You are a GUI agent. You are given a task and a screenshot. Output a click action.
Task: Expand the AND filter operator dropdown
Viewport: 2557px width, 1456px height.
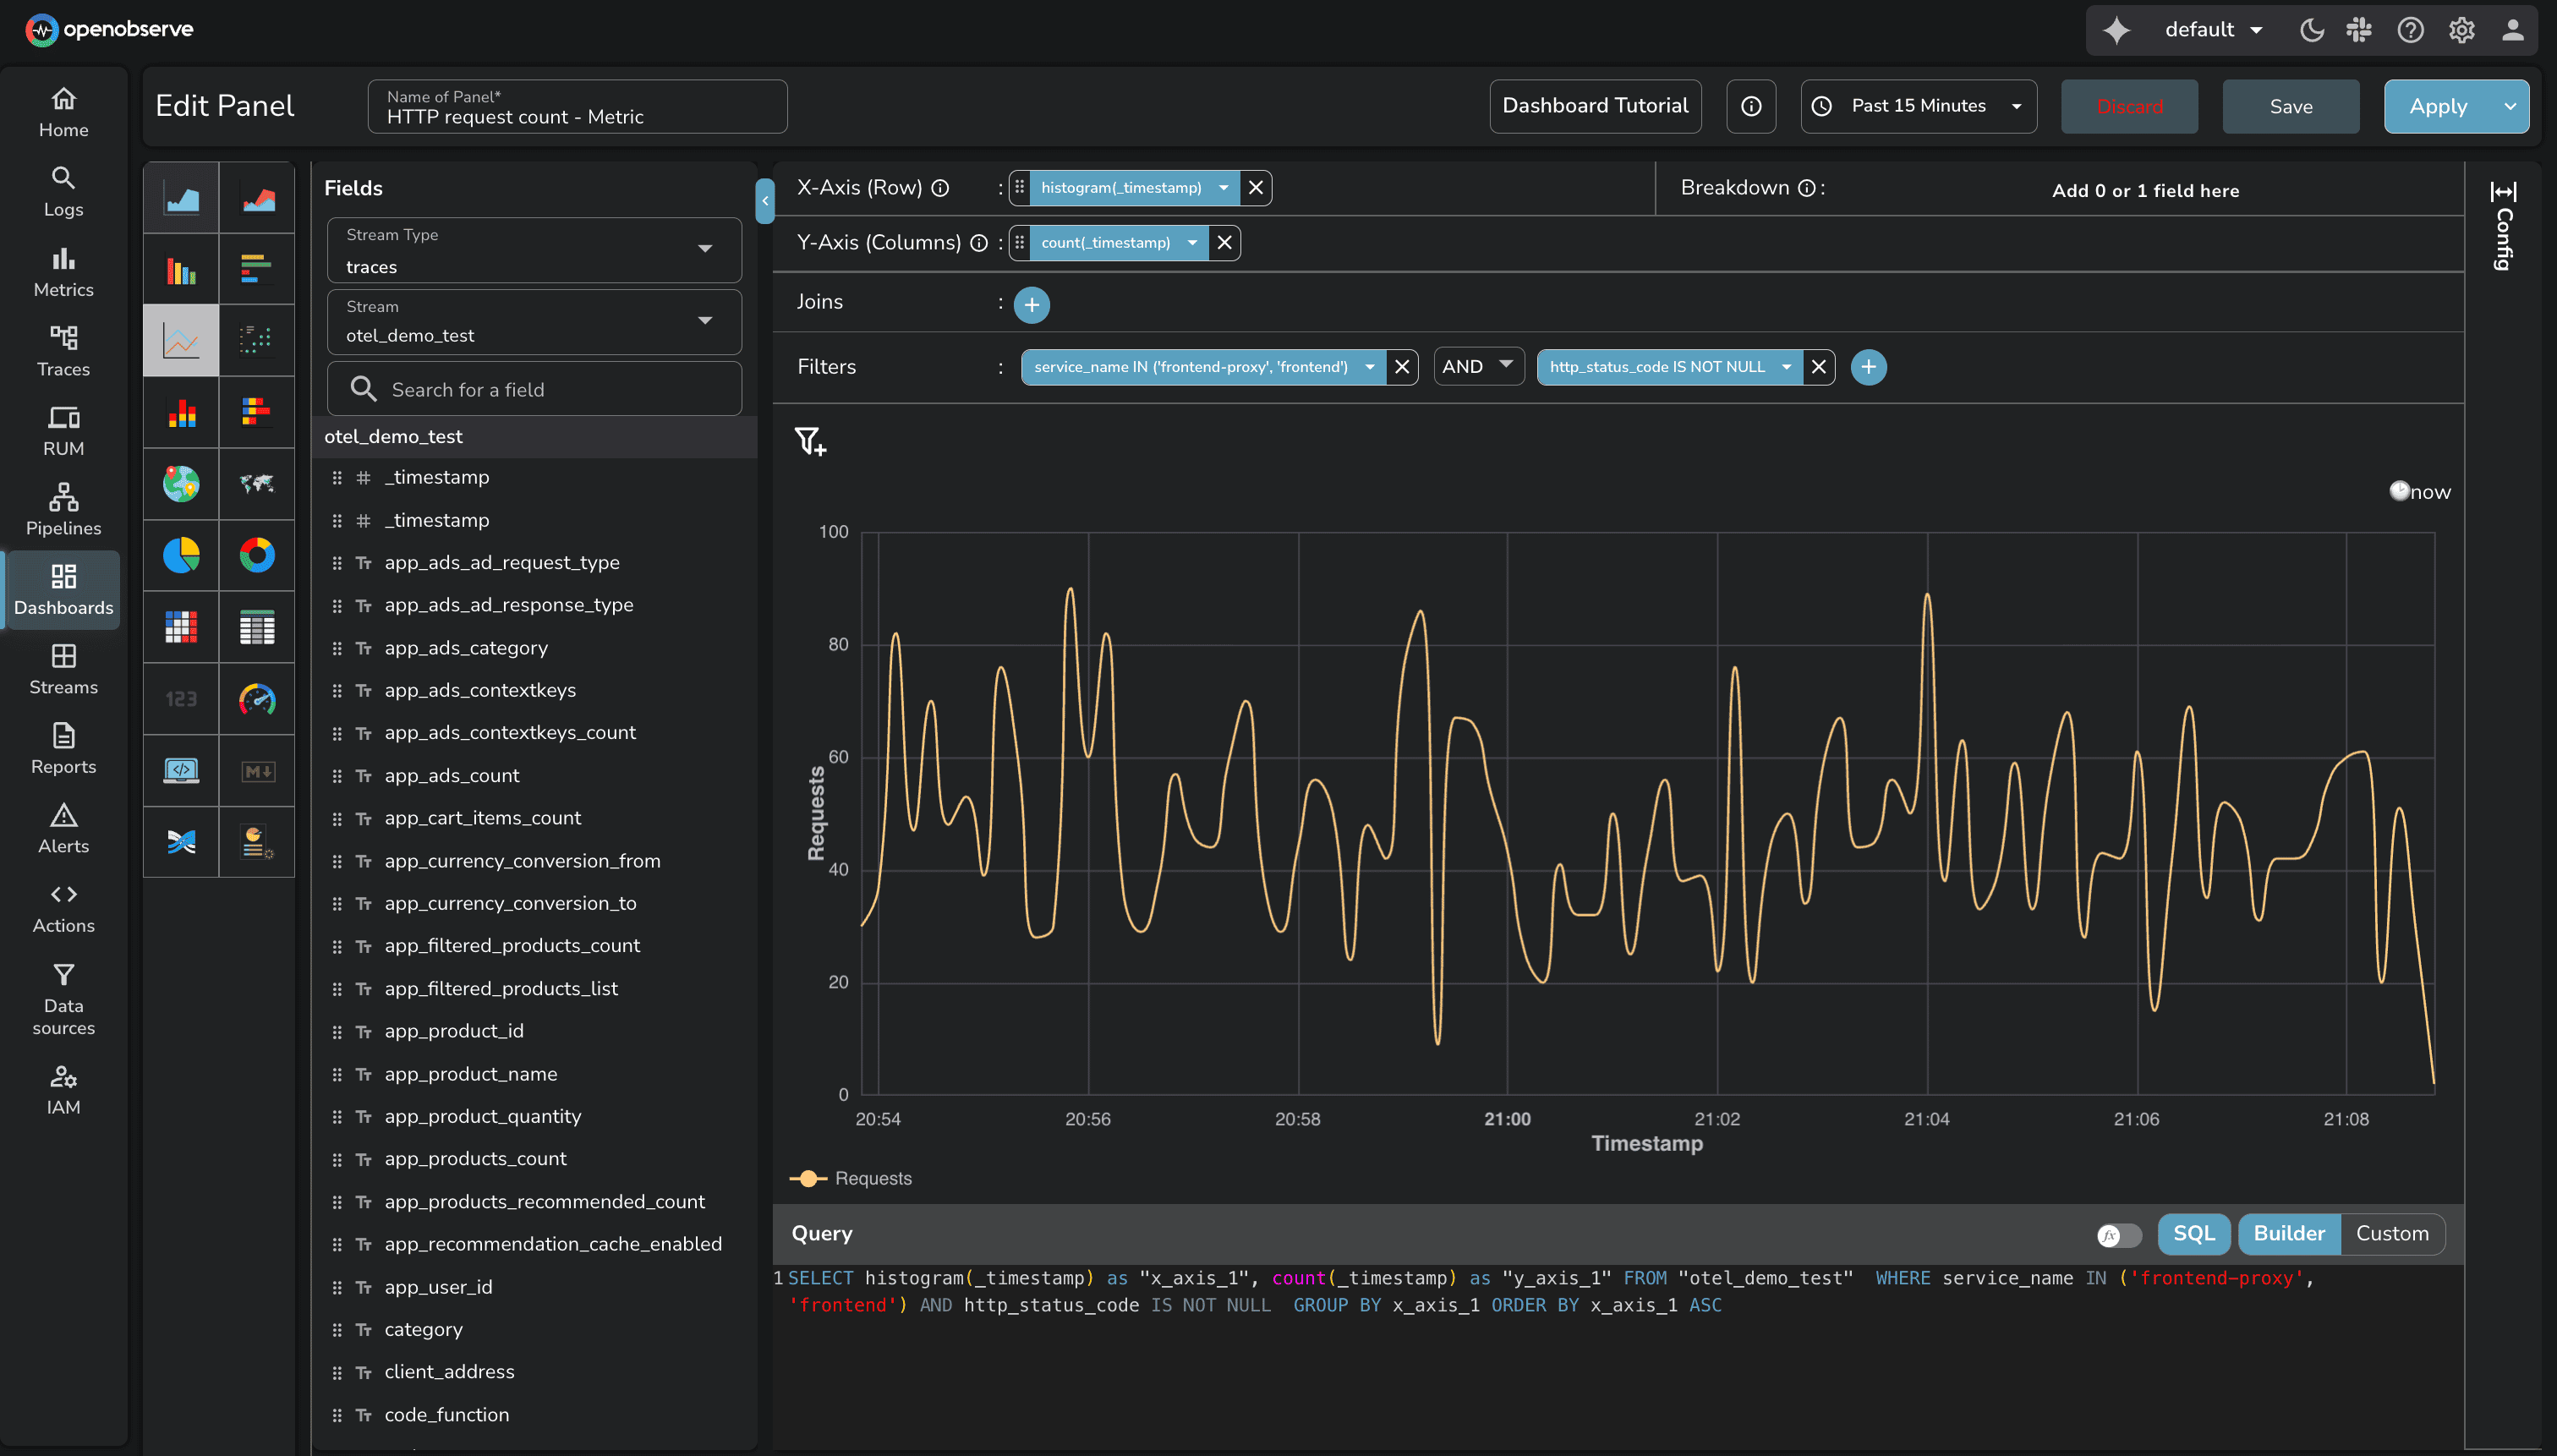coord(1477,366)
